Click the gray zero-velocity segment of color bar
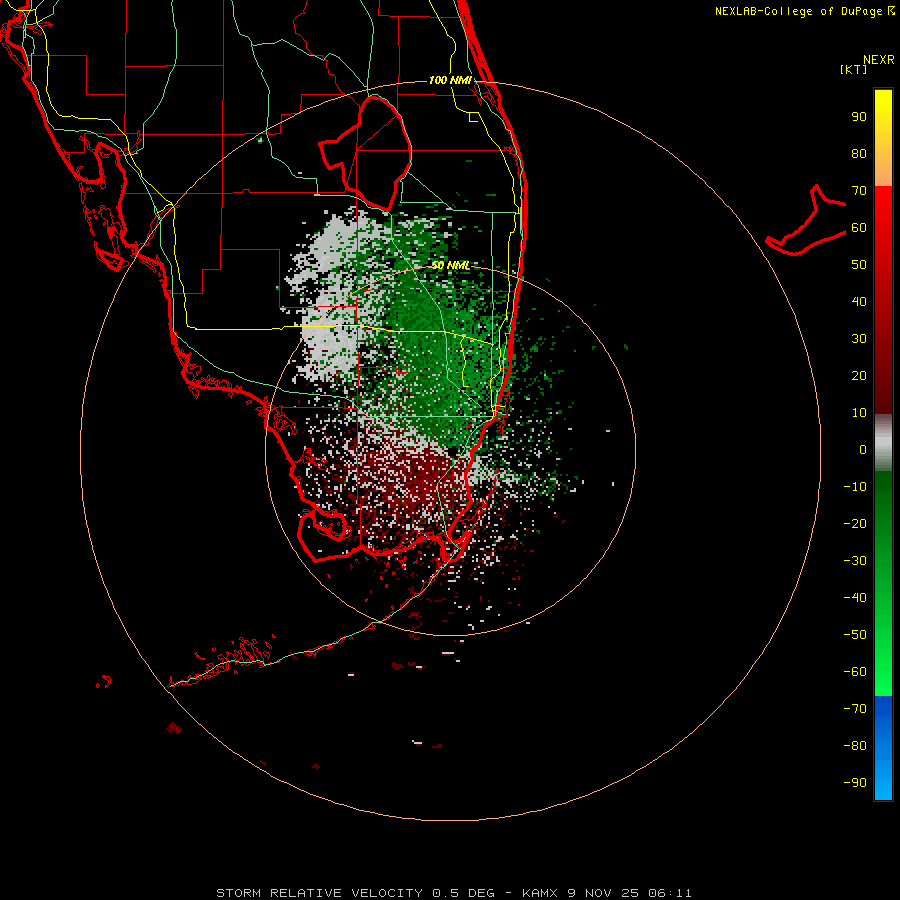The image size is (900, 900). (883, 443)
